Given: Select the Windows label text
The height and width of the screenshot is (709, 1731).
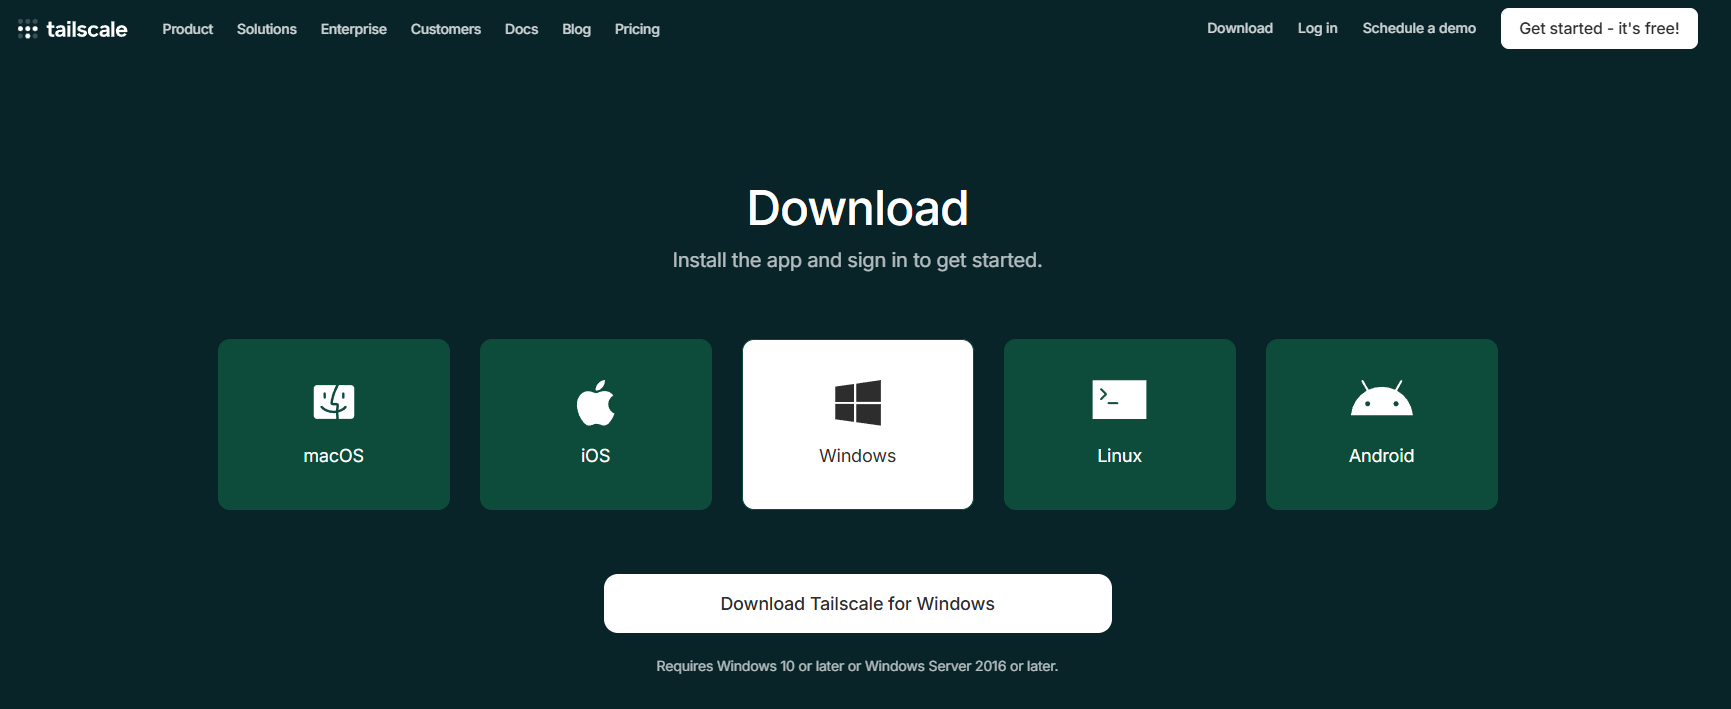Looking at the screenshot, I should 858,456.
